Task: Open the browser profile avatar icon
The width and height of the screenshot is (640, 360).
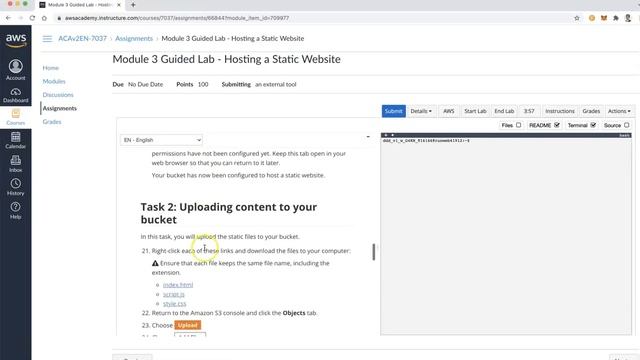Action: (628, 18)
